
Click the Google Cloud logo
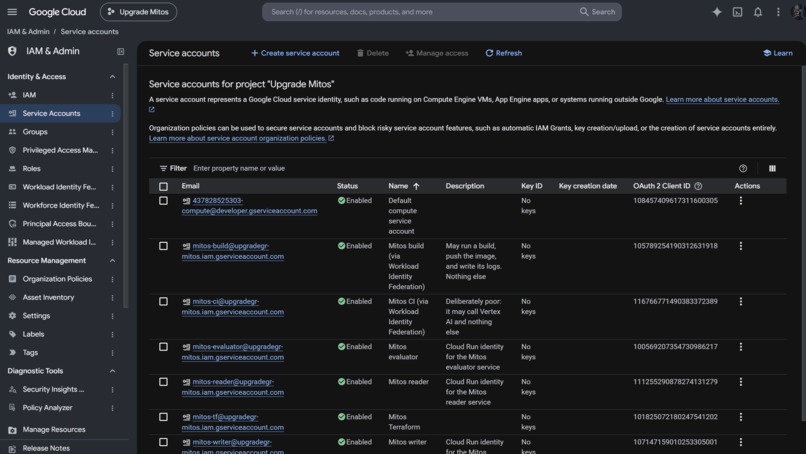[57, 12]
